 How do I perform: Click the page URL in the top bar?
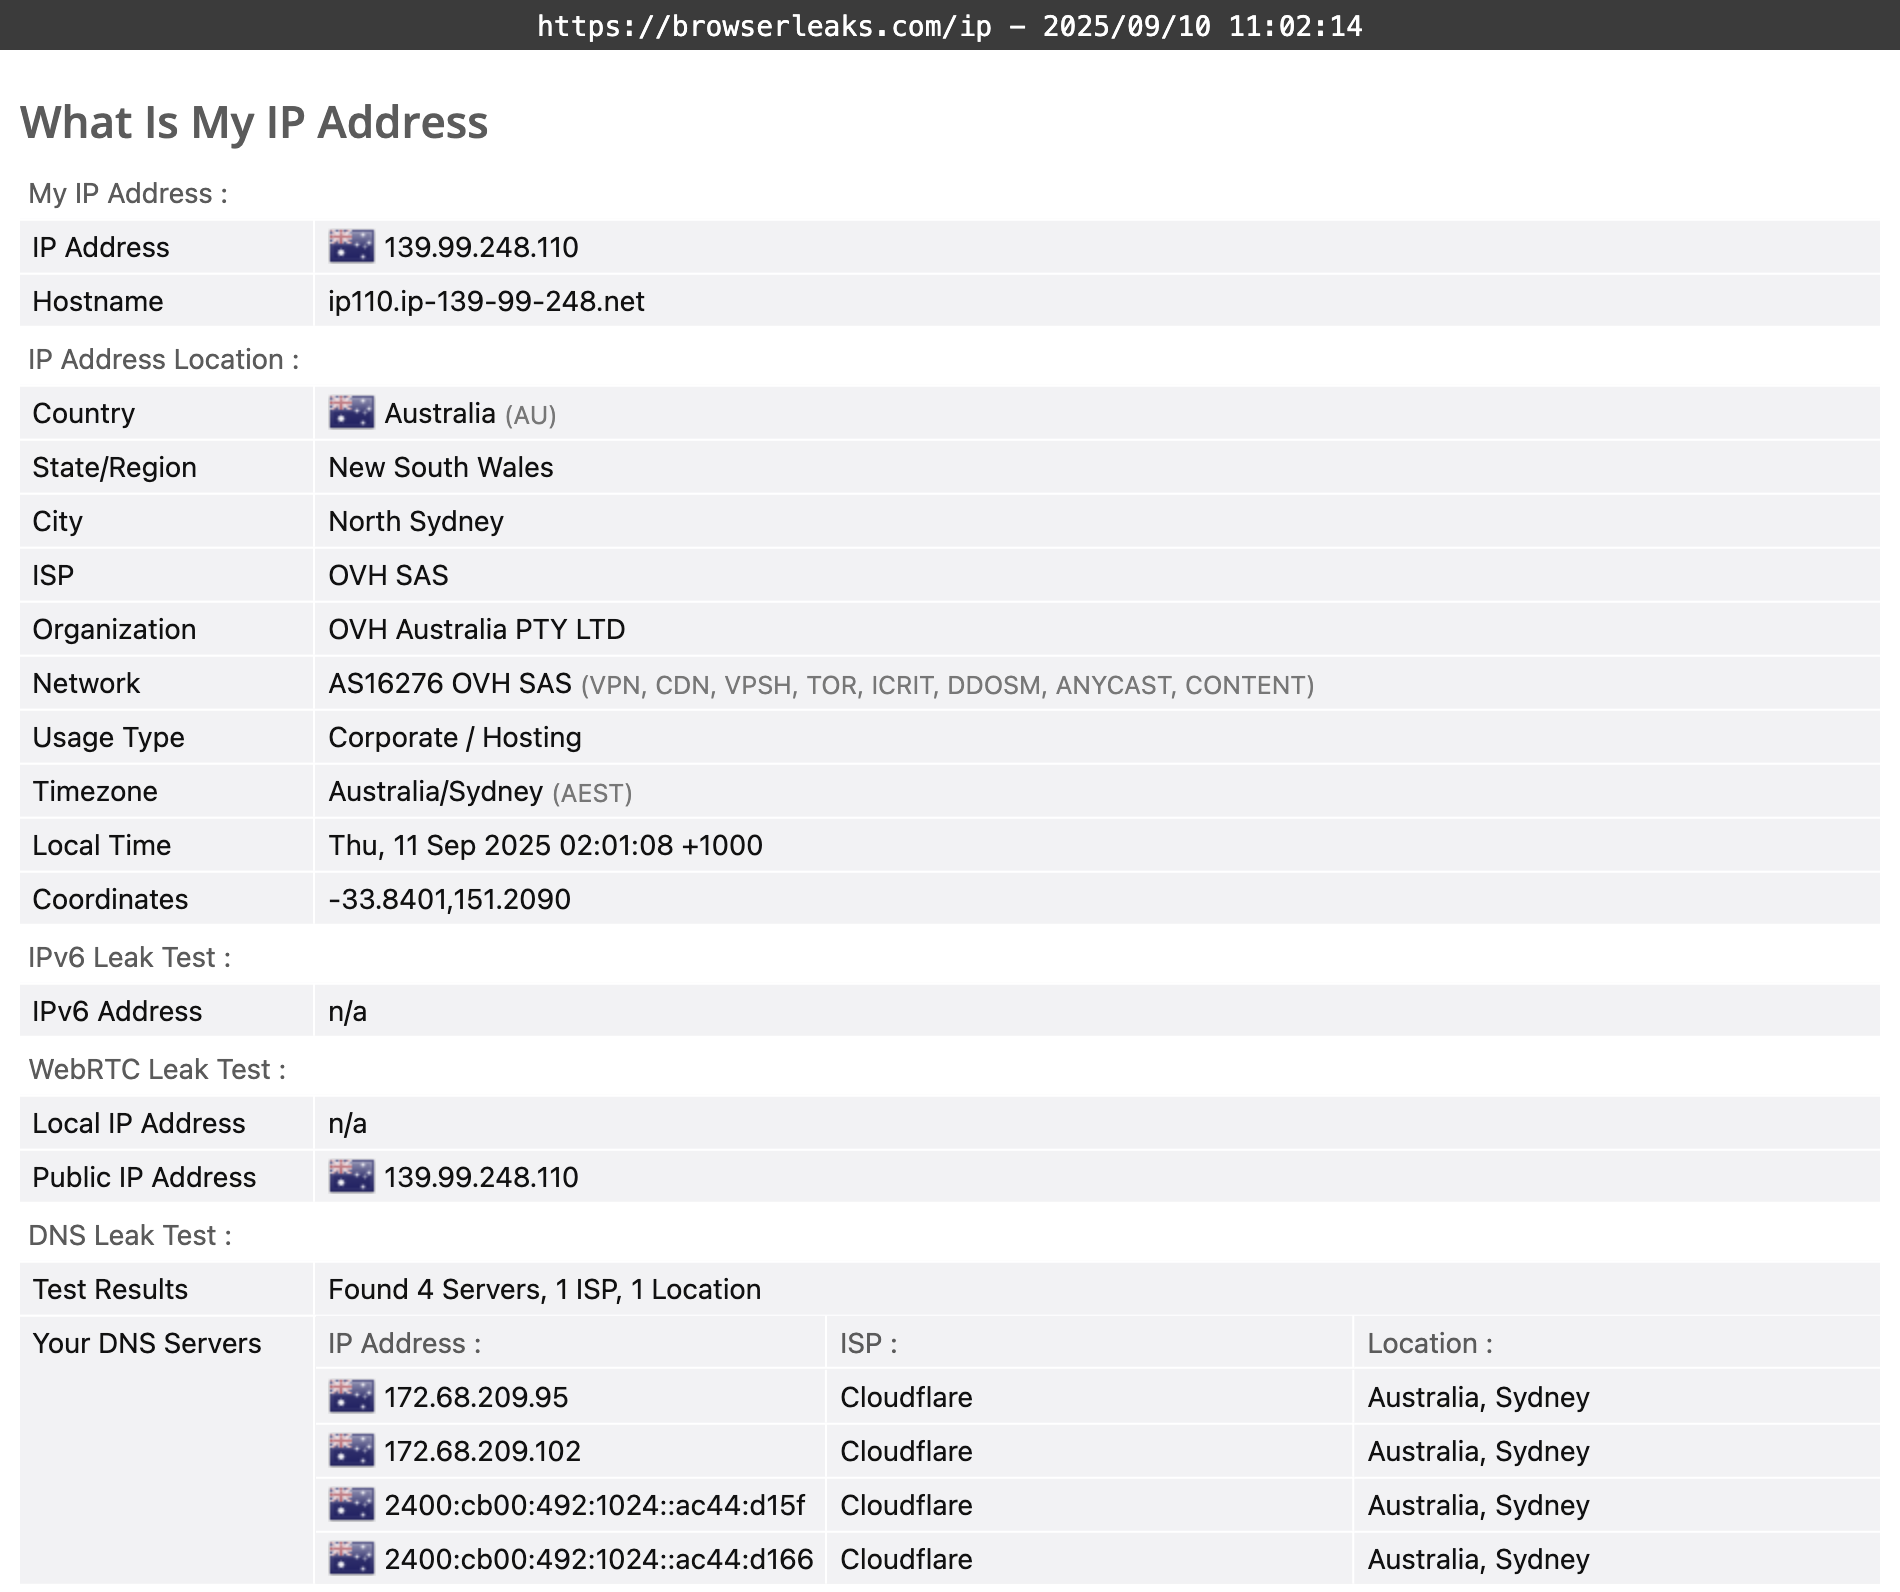764,25
